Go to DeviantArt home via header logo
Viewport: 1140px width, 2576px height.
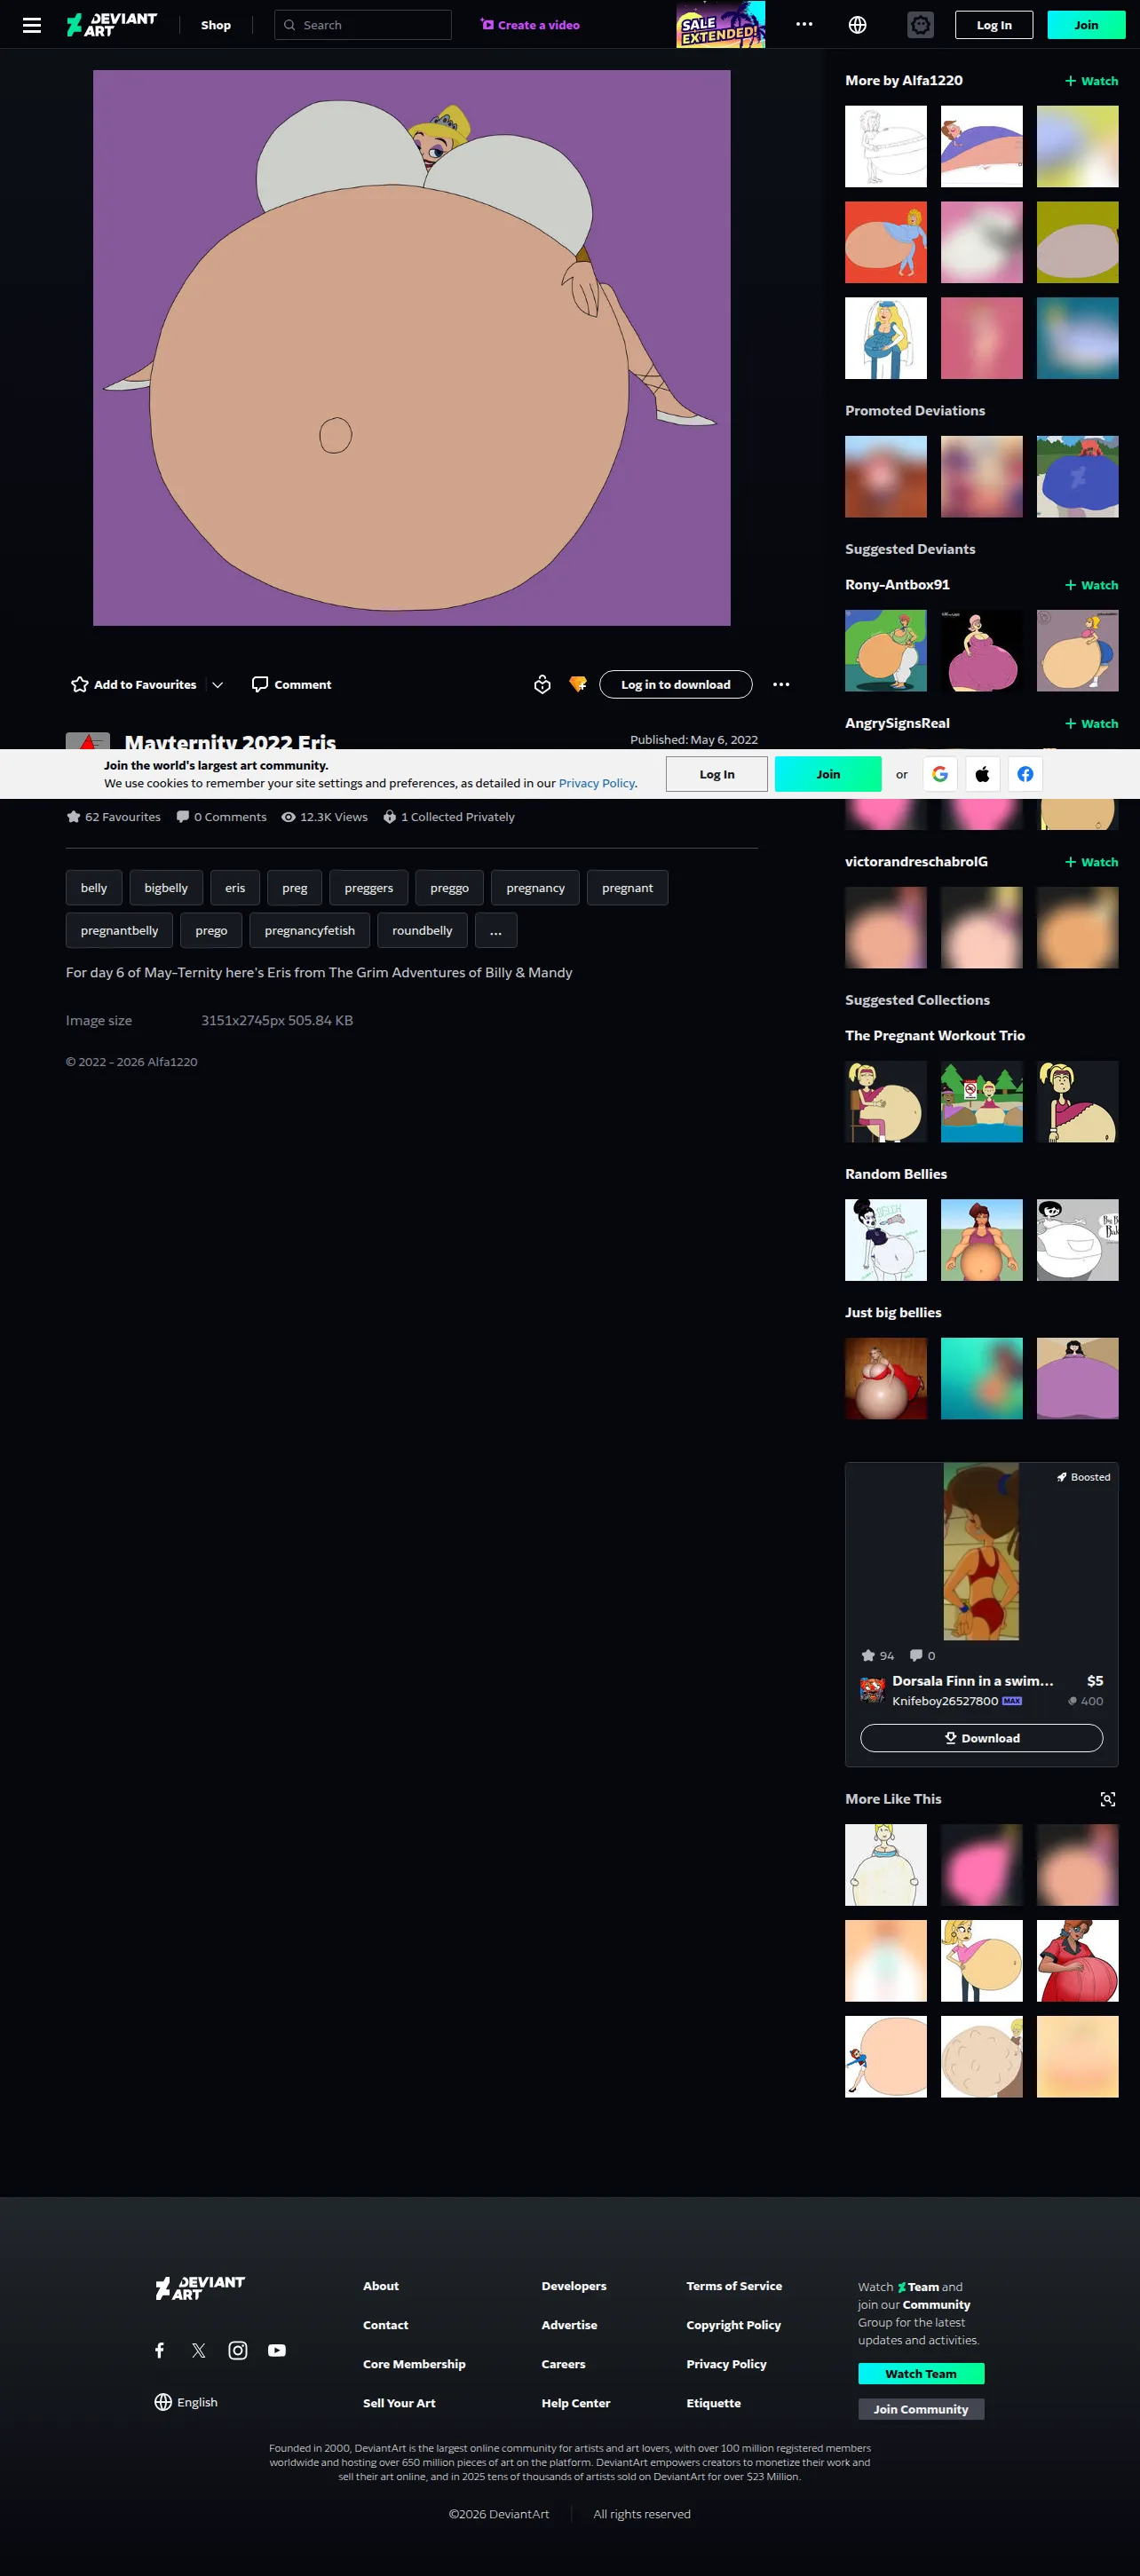coord(112,25)
